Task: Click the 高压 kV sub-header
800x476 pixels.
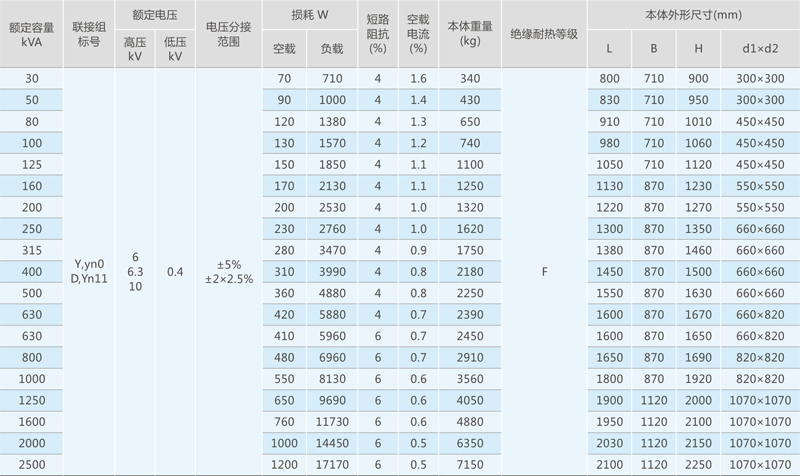Action: click(x=135, y=49)
